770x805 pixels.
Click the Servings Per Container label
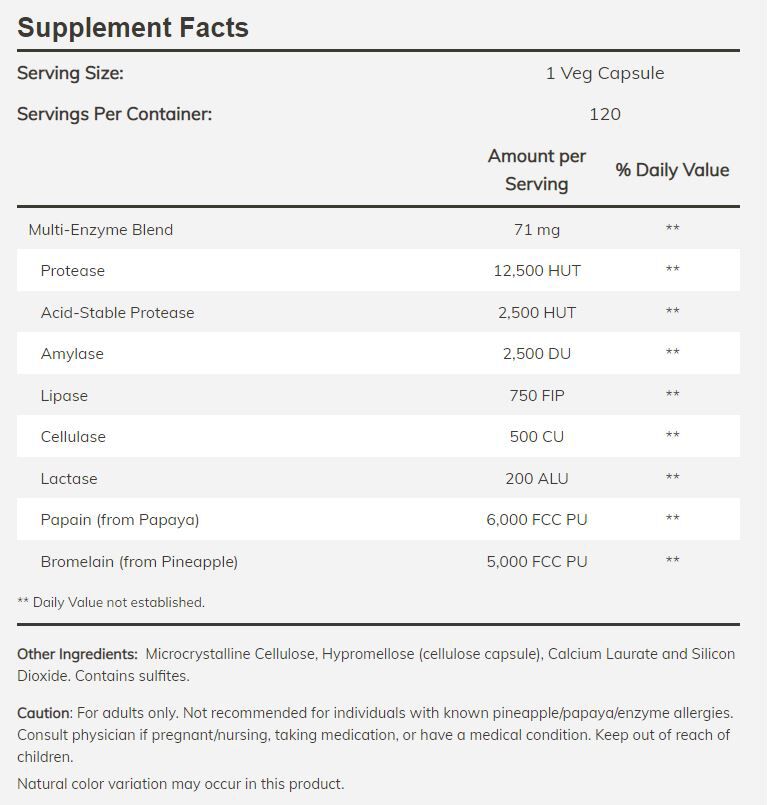point(114,114)
